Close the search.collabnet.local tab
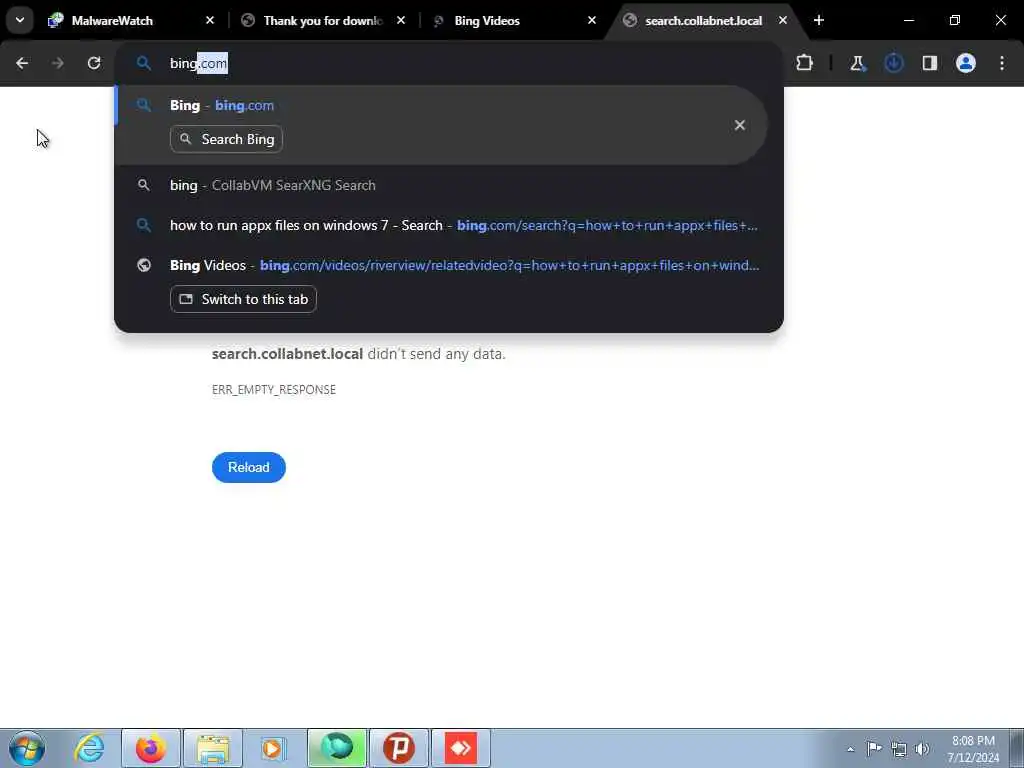The width and height of the screenshot is (1024, 768). click(x=782, y=20)
